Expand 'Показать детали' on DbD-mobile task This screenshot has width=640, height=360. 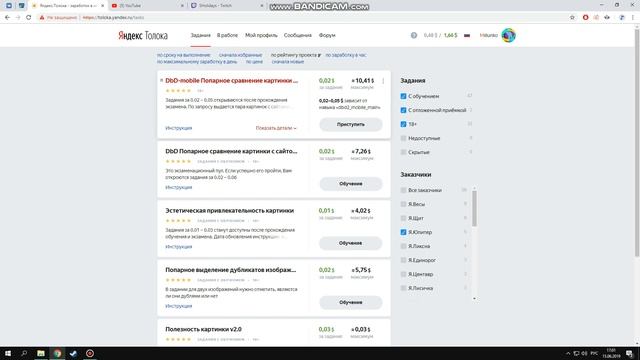pyautogui.click(x=276, y=128)
